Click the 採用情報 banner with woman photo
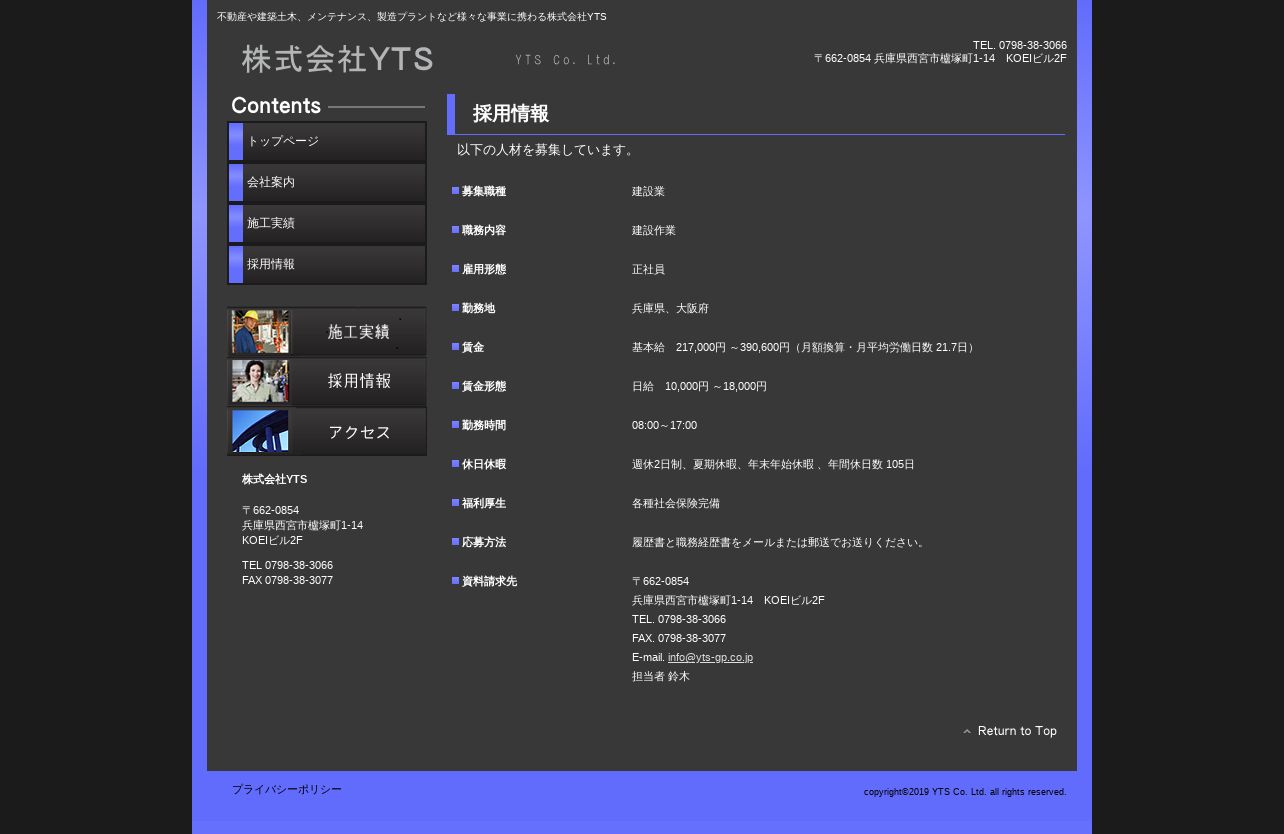Screen dimensions: 1284x834 (327, 381)
